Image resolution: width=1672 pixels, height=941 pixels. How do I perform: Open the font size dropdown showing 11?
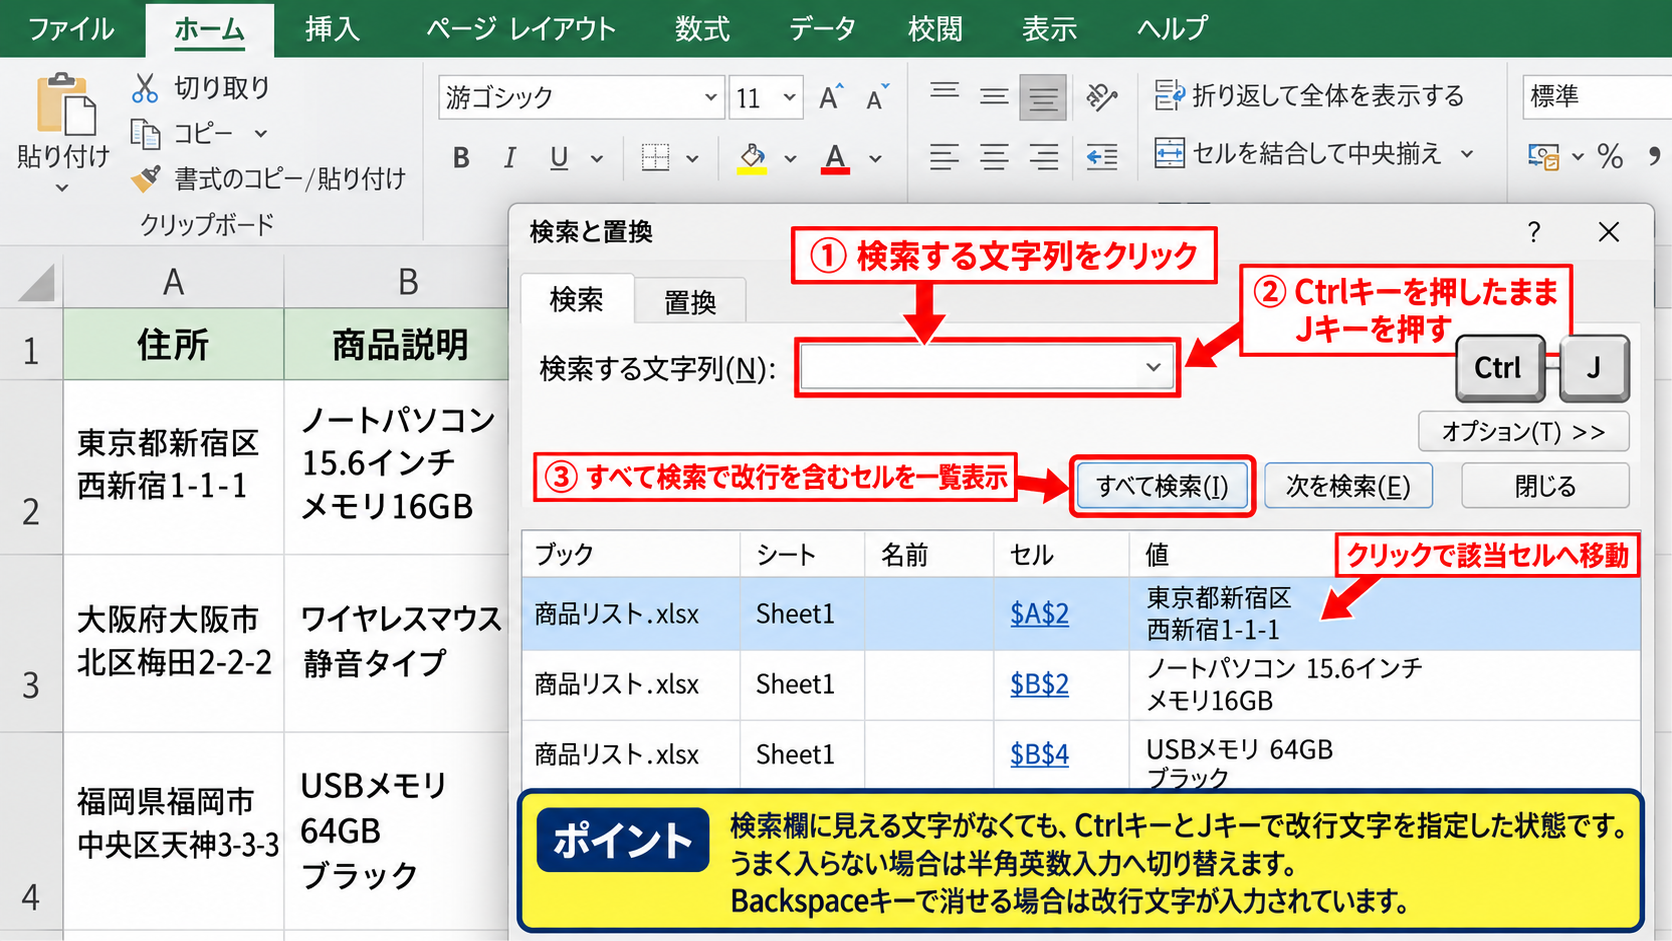pyautogui.click(x=789, y=98)
